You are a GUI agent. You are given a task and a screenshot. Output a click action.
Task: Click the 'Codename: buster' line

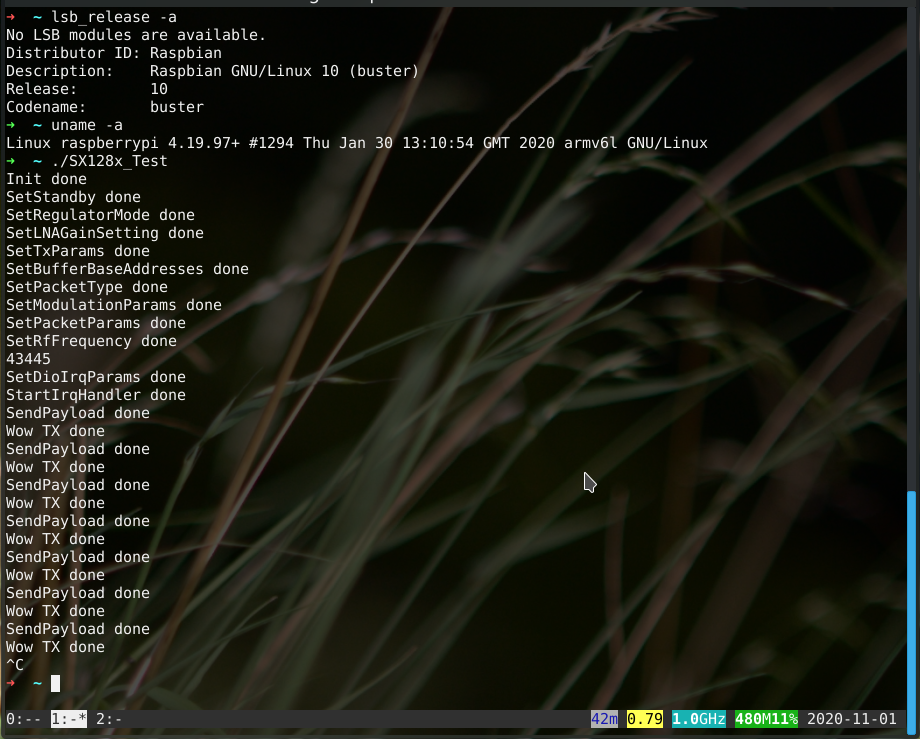(x=105, y=107)
